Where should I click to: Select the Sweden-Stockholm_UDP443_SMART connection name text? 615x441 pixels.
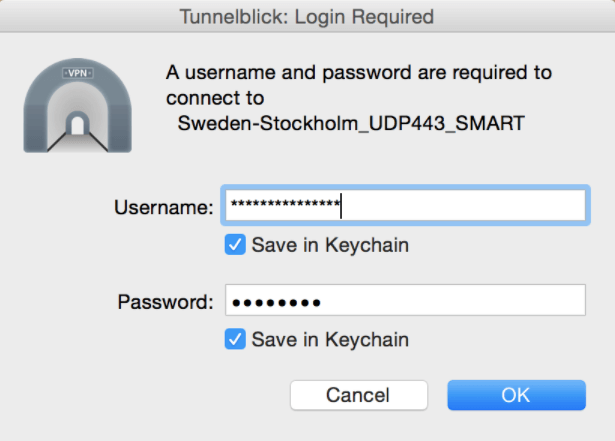coord(351,123)
